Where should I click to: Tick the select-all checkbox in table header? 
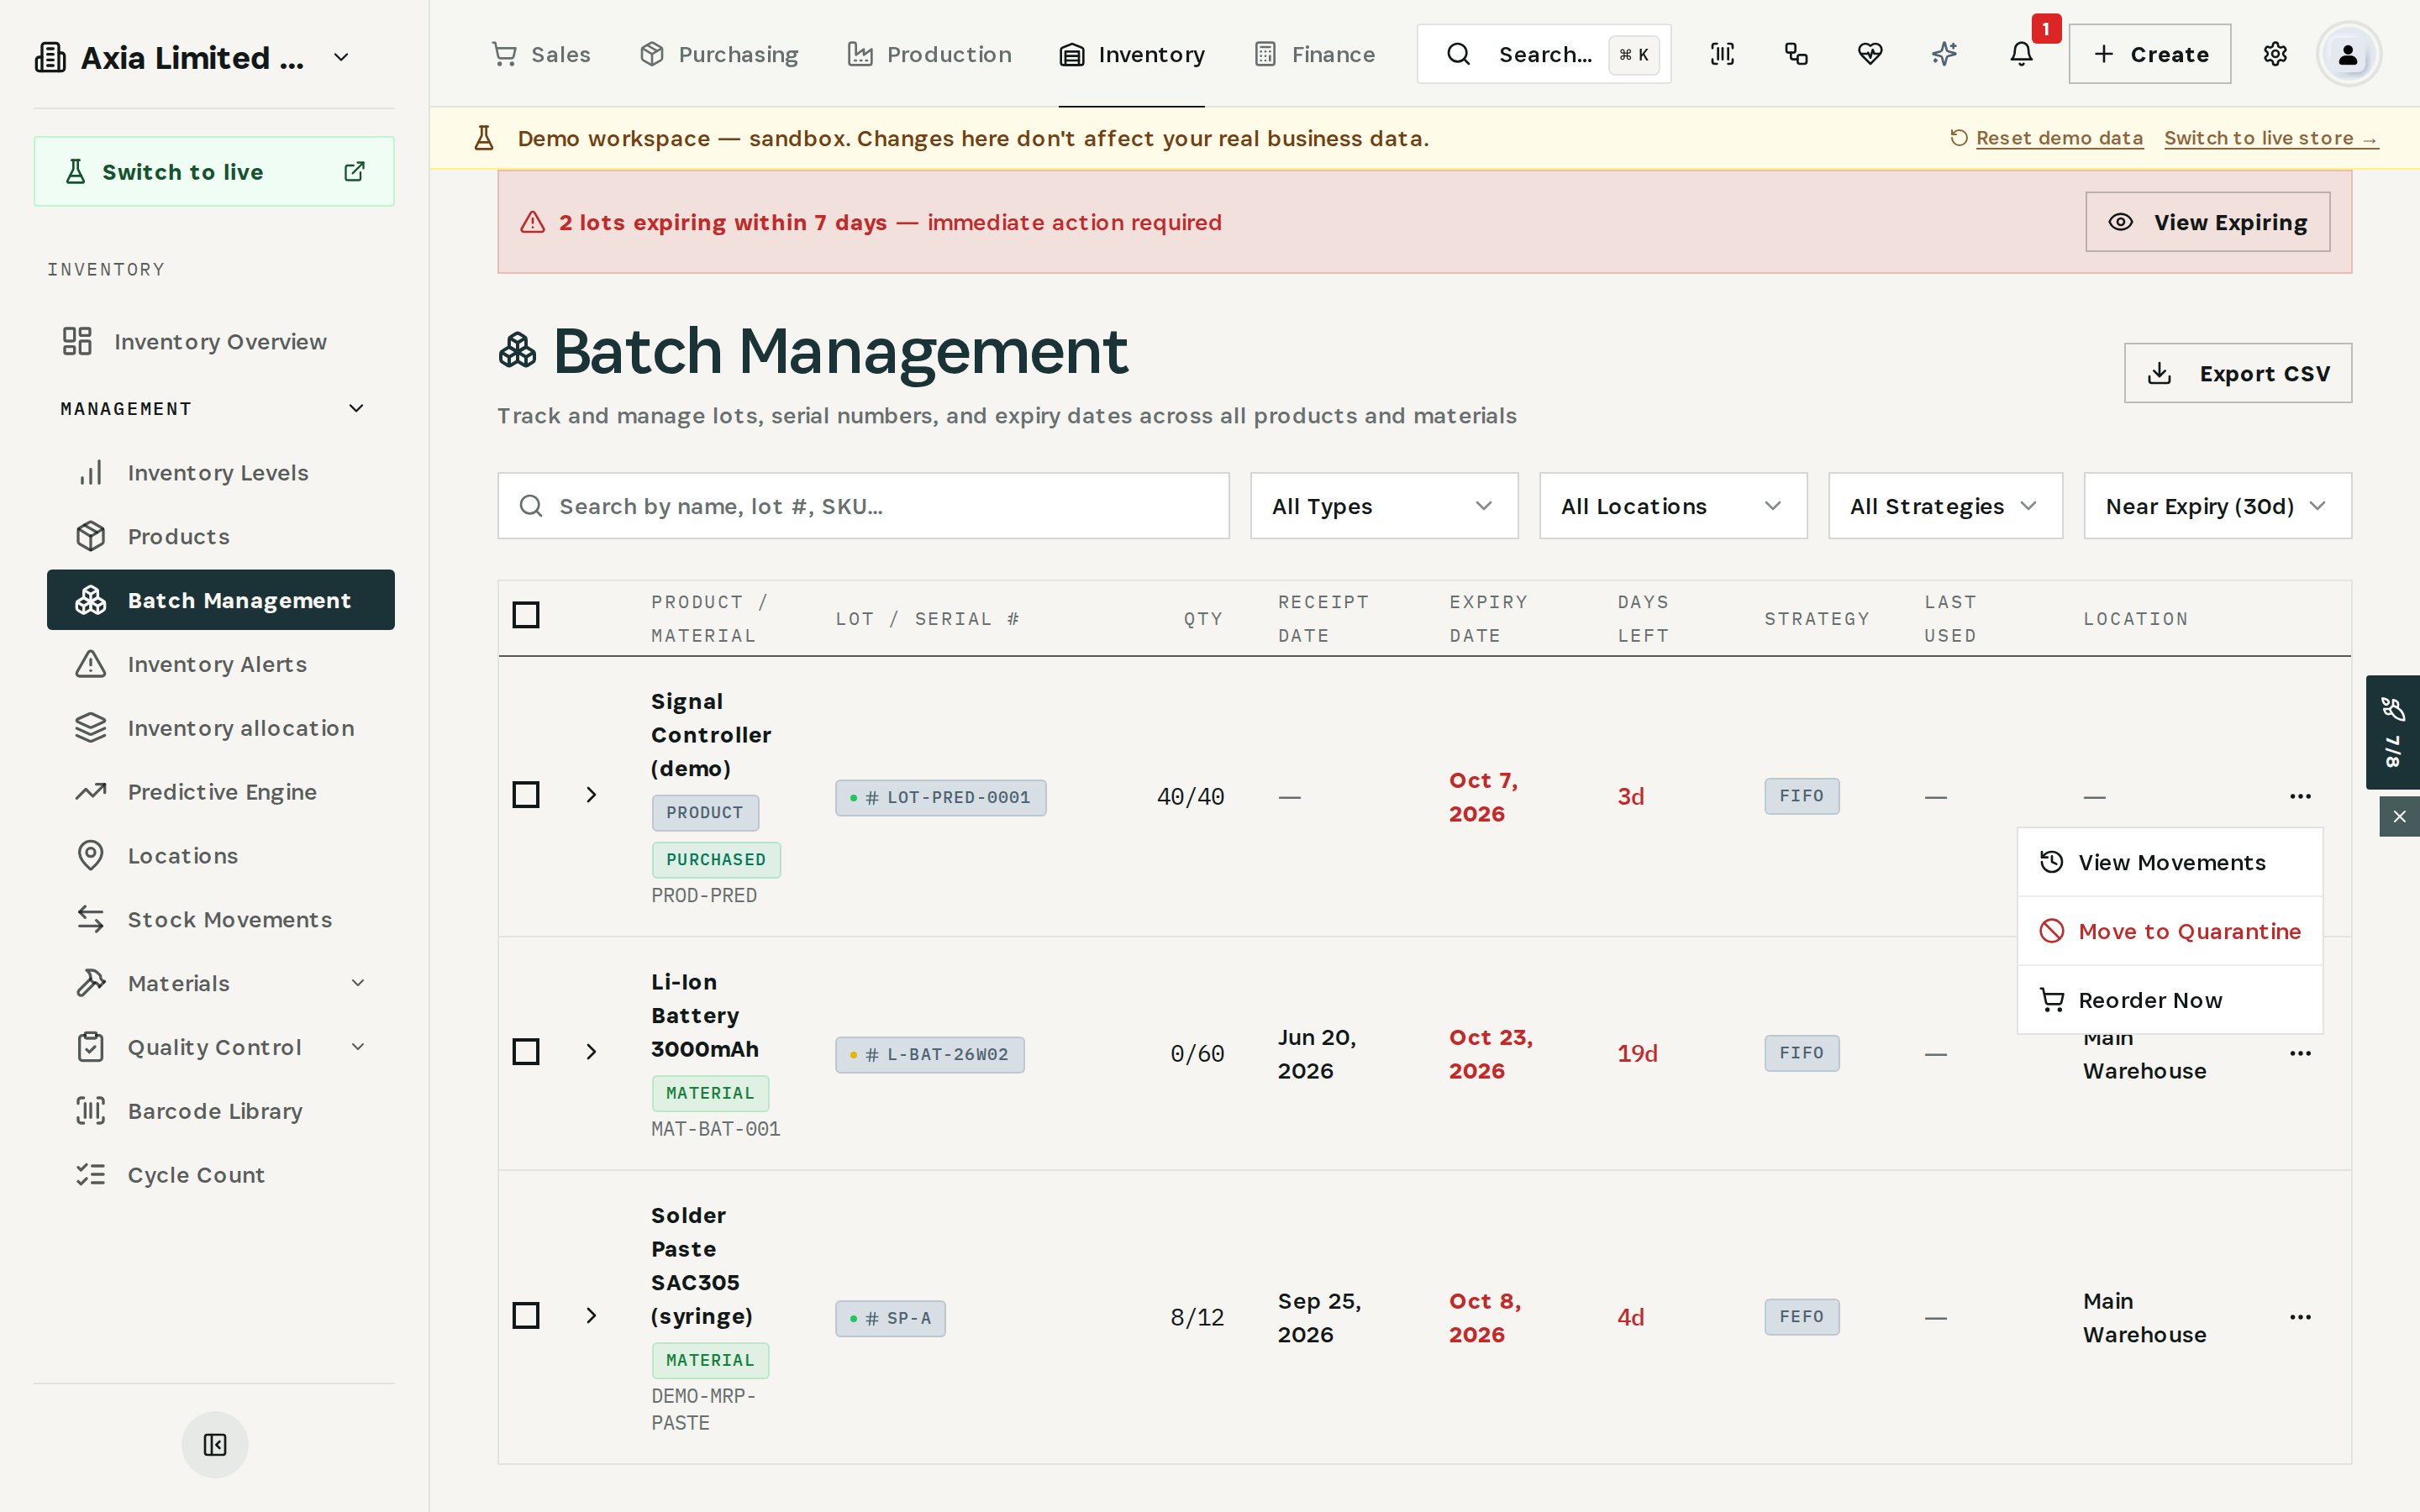(x=526, y=615)
